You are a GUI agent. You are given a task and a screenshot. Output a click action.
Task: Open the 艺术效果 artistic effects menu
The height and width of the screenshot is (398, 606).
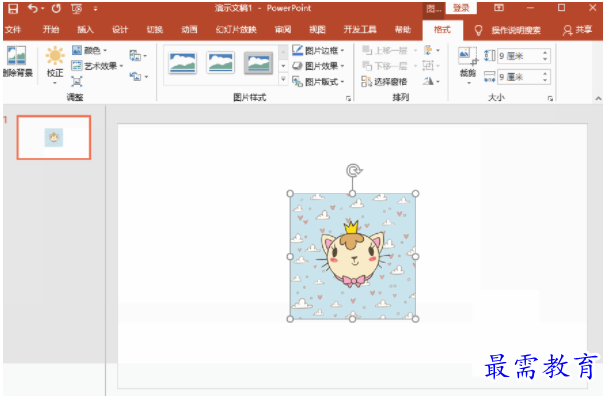tap(98, 66)
